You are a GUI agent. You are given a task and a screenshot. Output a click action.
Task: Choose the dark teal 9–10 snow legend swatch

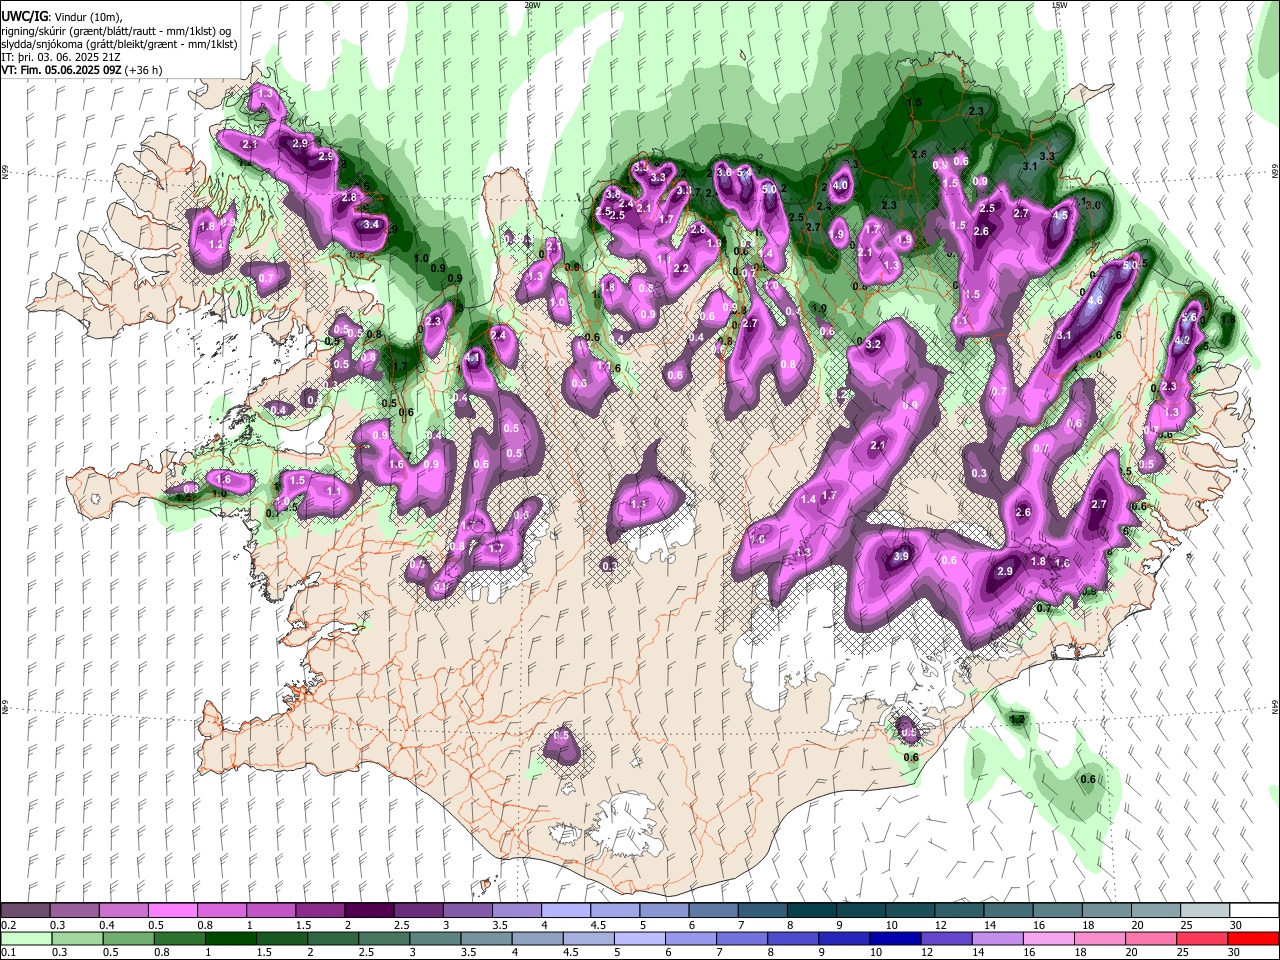click(860, 910)
